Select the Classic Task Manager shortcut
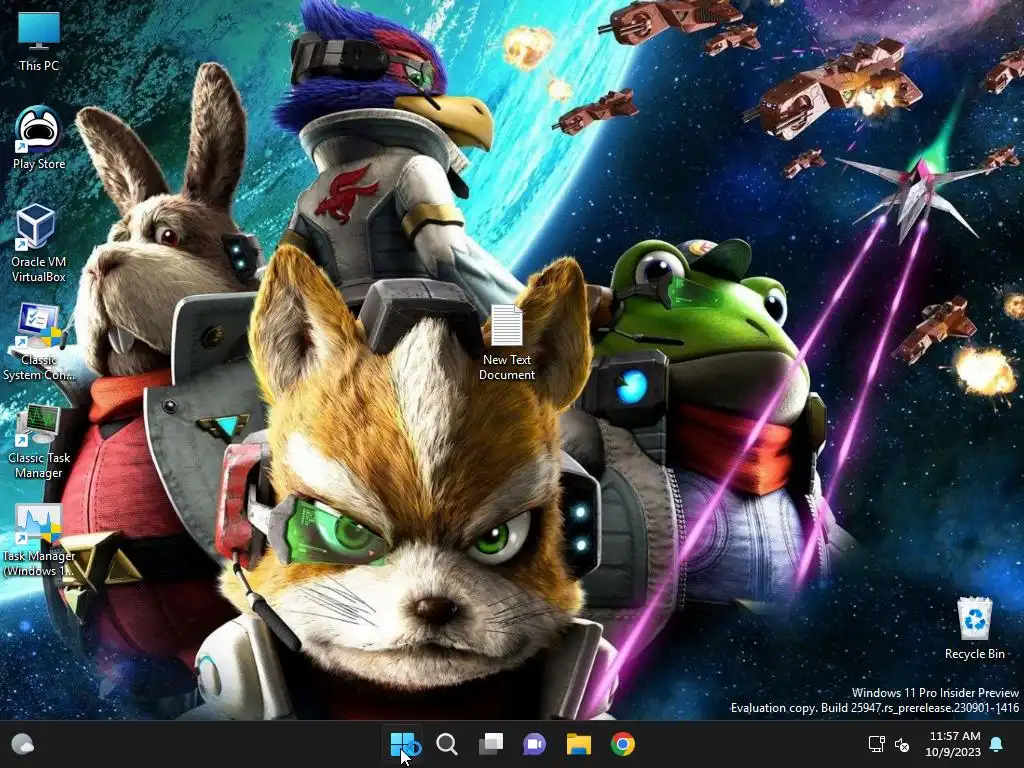 (39, 441)
